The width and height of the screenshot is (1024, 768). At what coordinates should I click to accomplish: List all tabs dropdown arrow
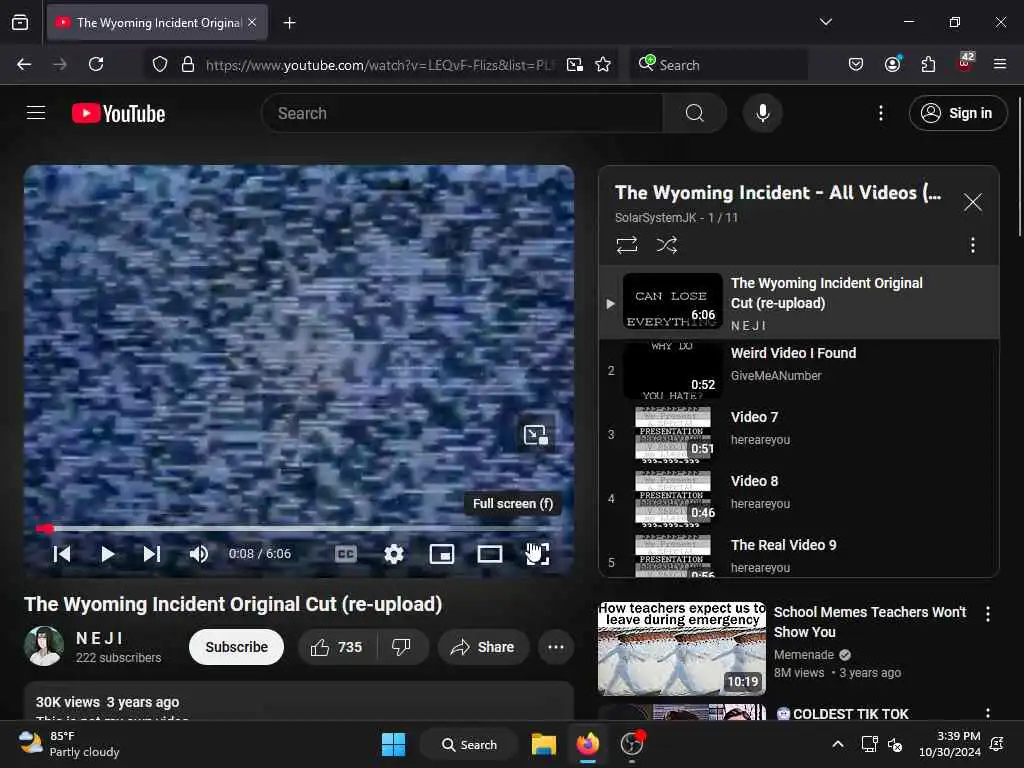point(826,22)
